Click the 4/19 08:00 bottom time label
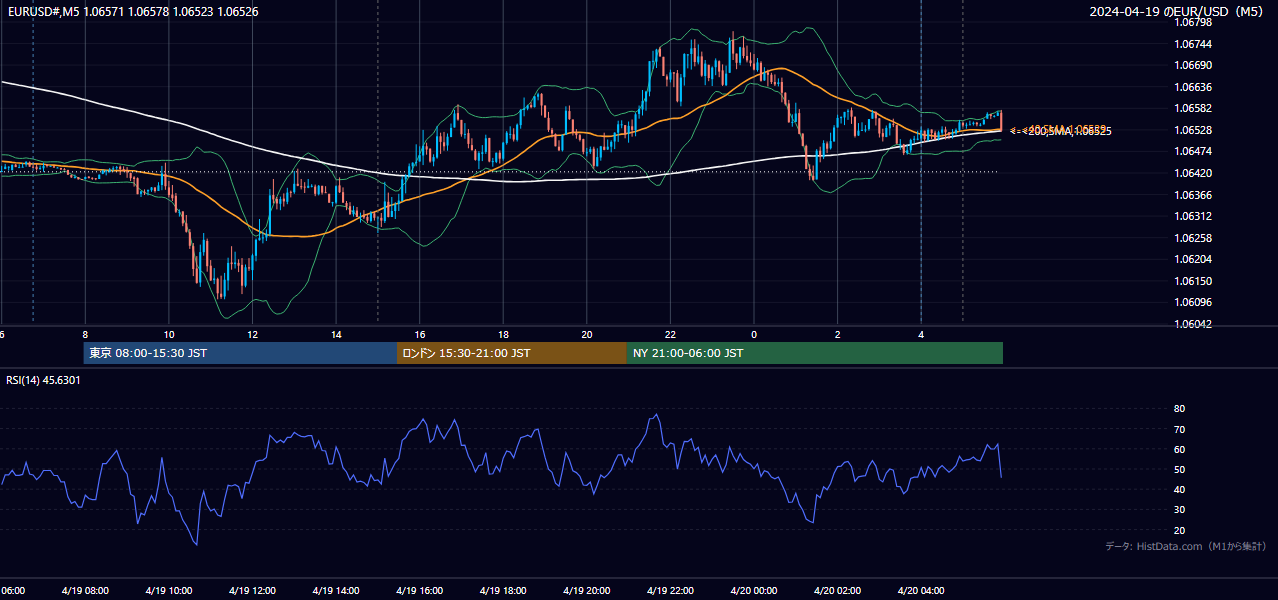This screenshot has width=1278, height=600. 85,591
